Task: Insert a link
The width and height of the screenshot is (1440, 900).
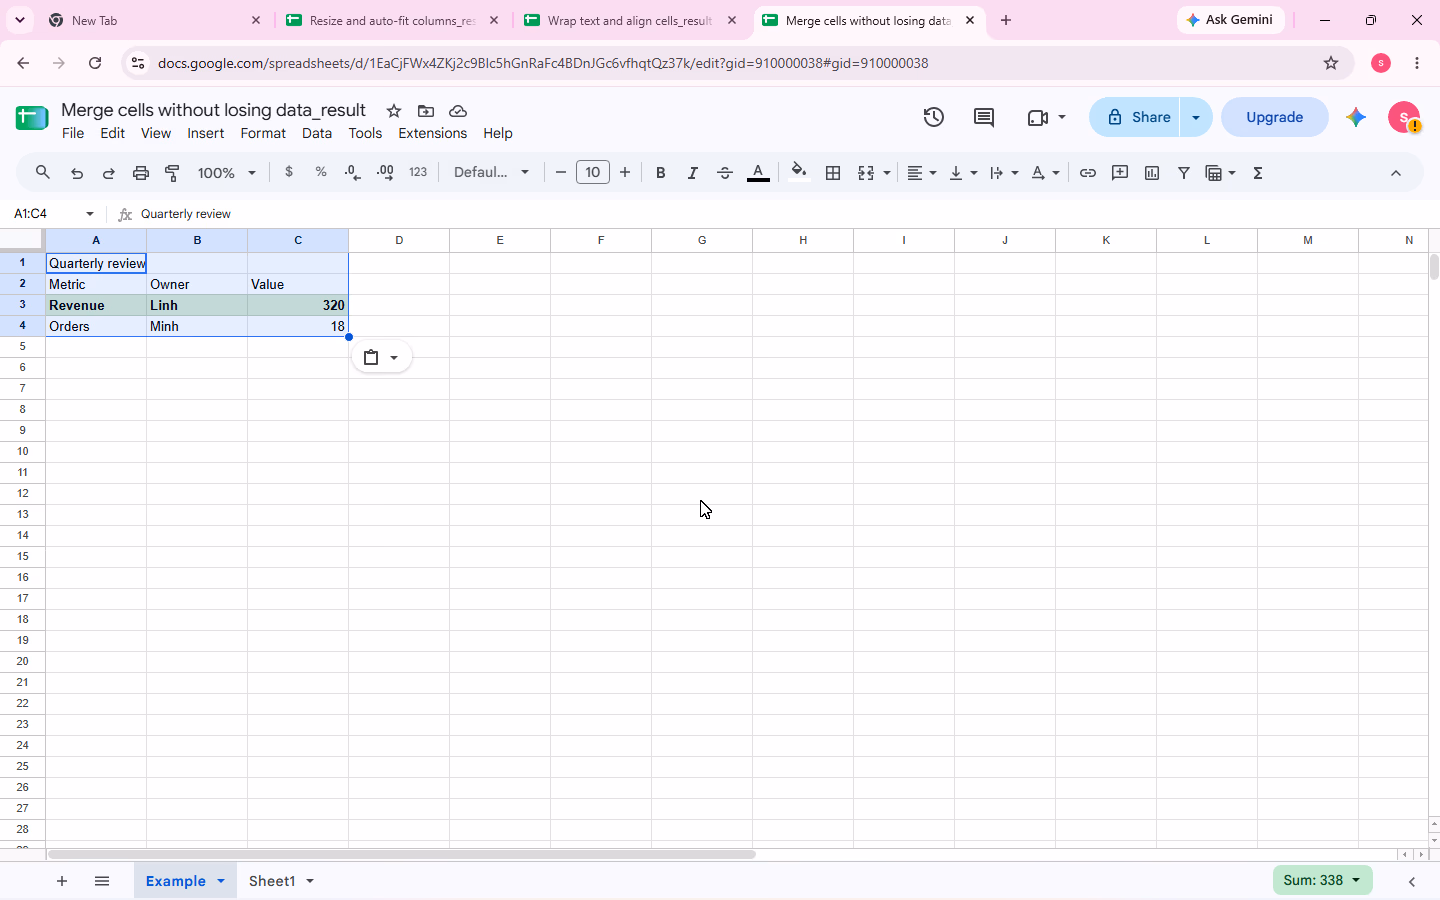Action: point(1088,173)
